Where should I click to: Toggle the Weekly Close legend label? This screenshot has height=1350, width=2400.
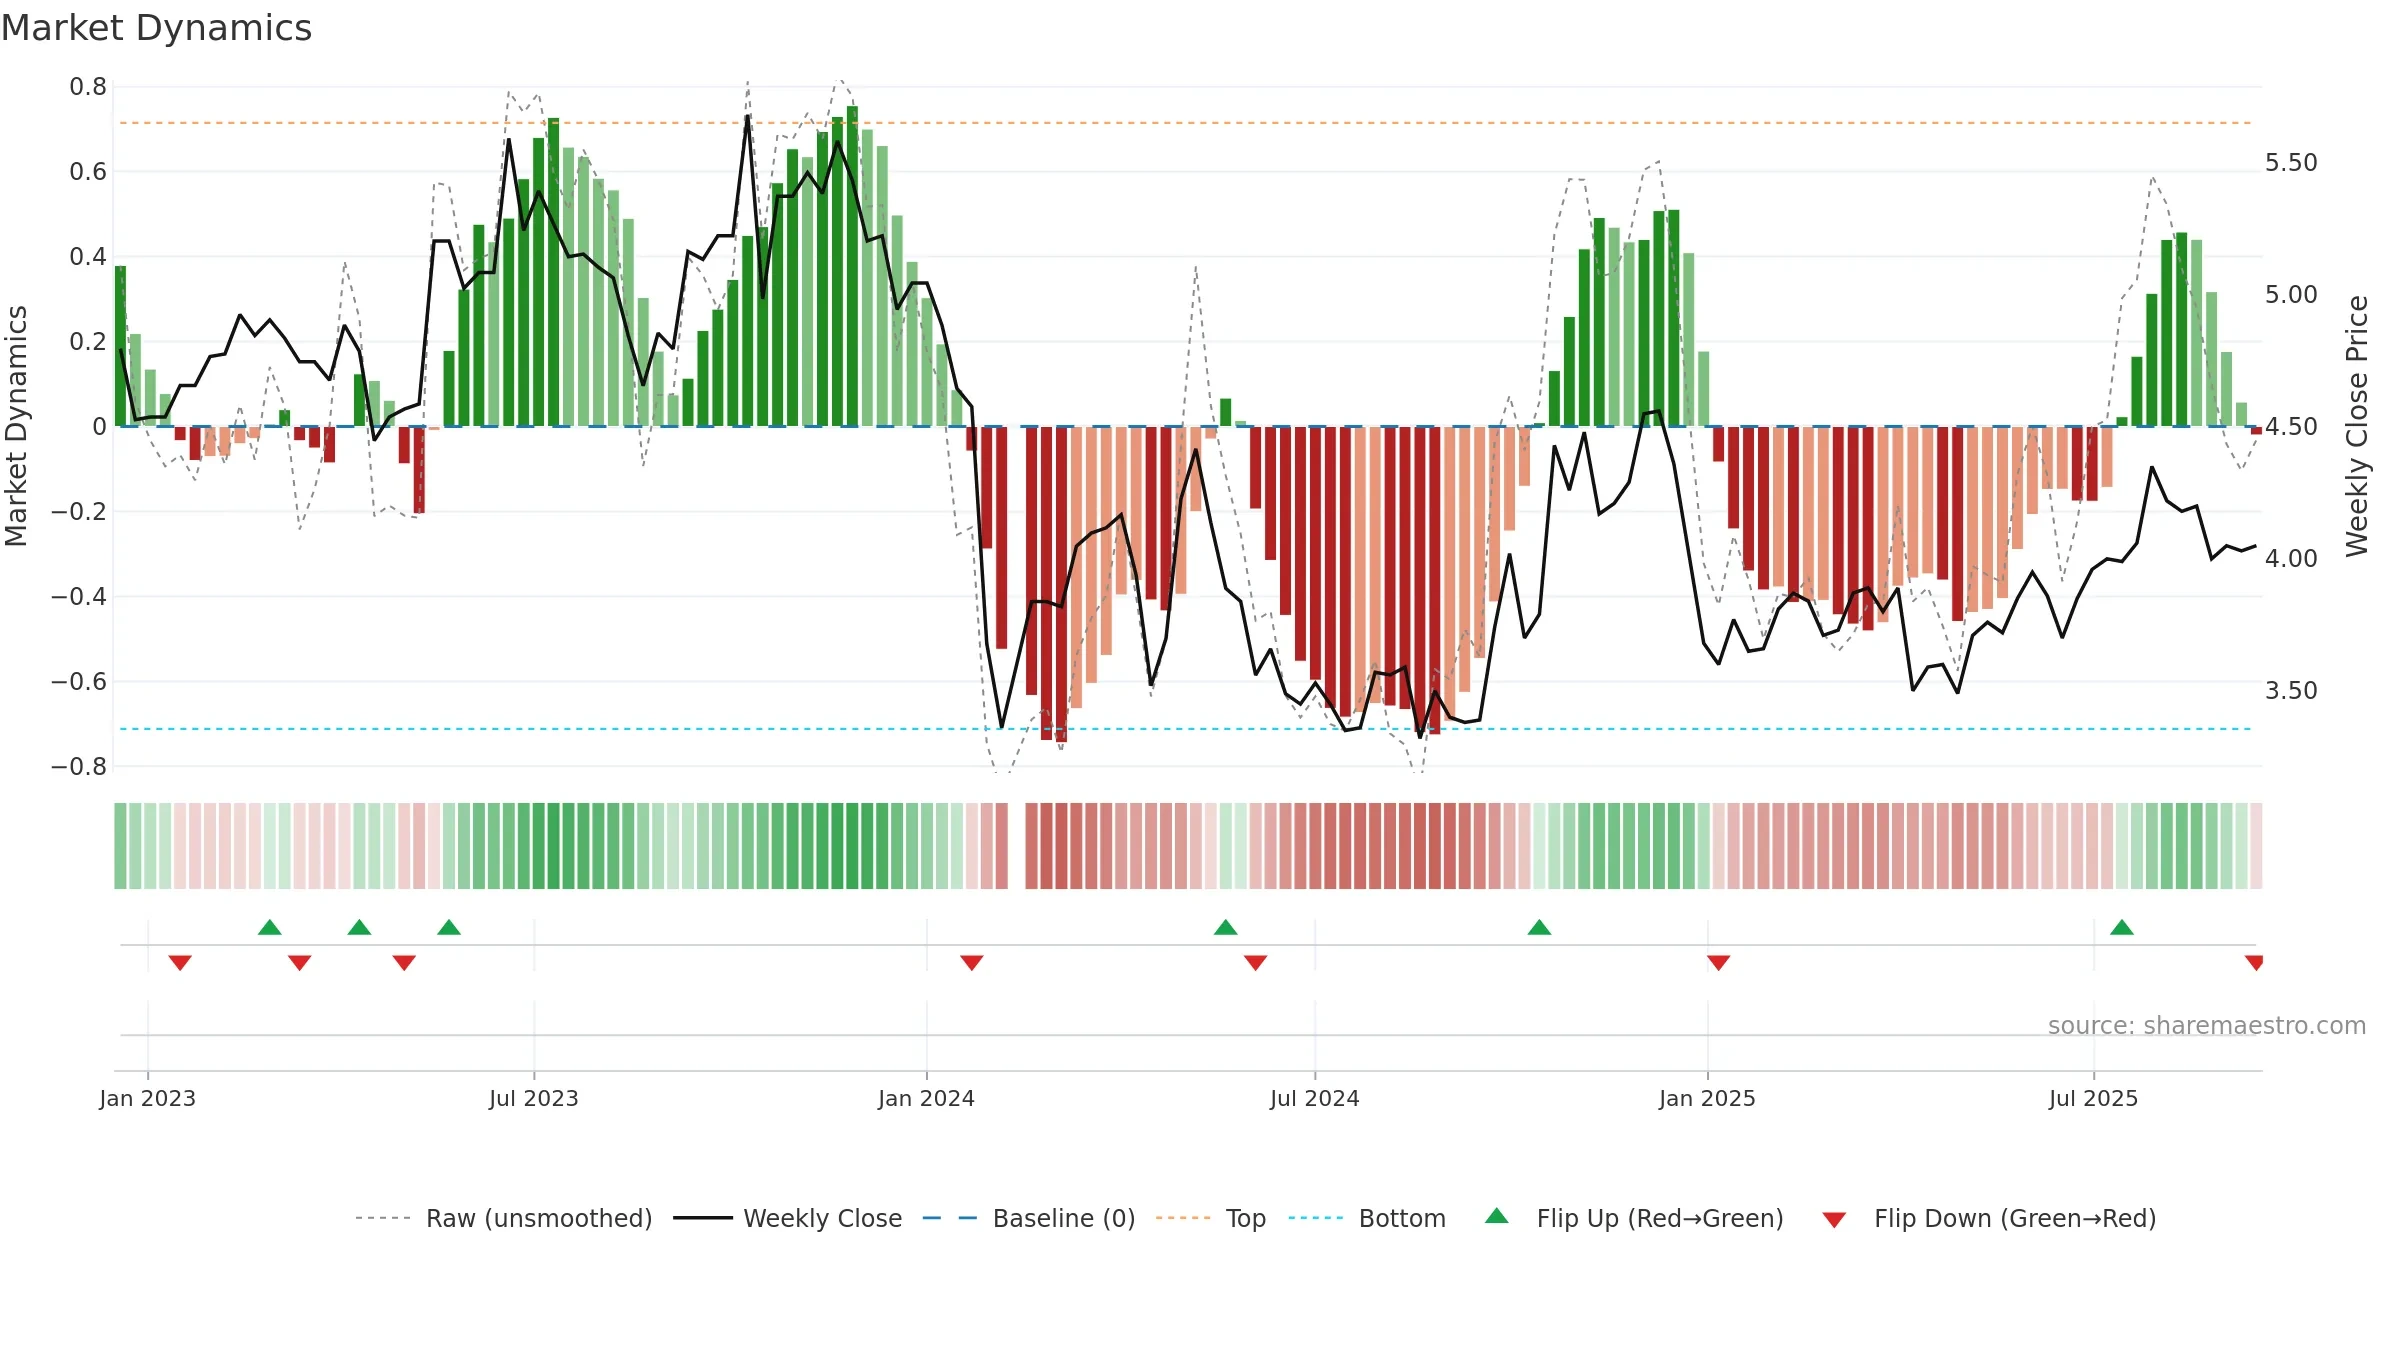coord(823,1218)
